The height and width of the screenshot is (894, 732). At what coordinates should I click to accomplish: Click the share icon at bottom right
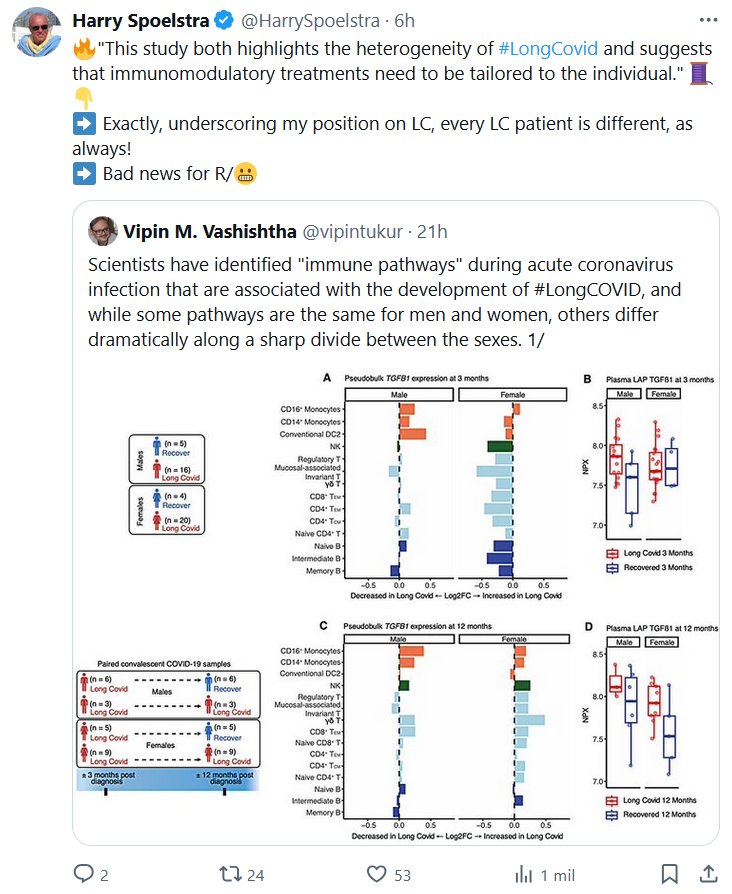[x=707, y=874]
